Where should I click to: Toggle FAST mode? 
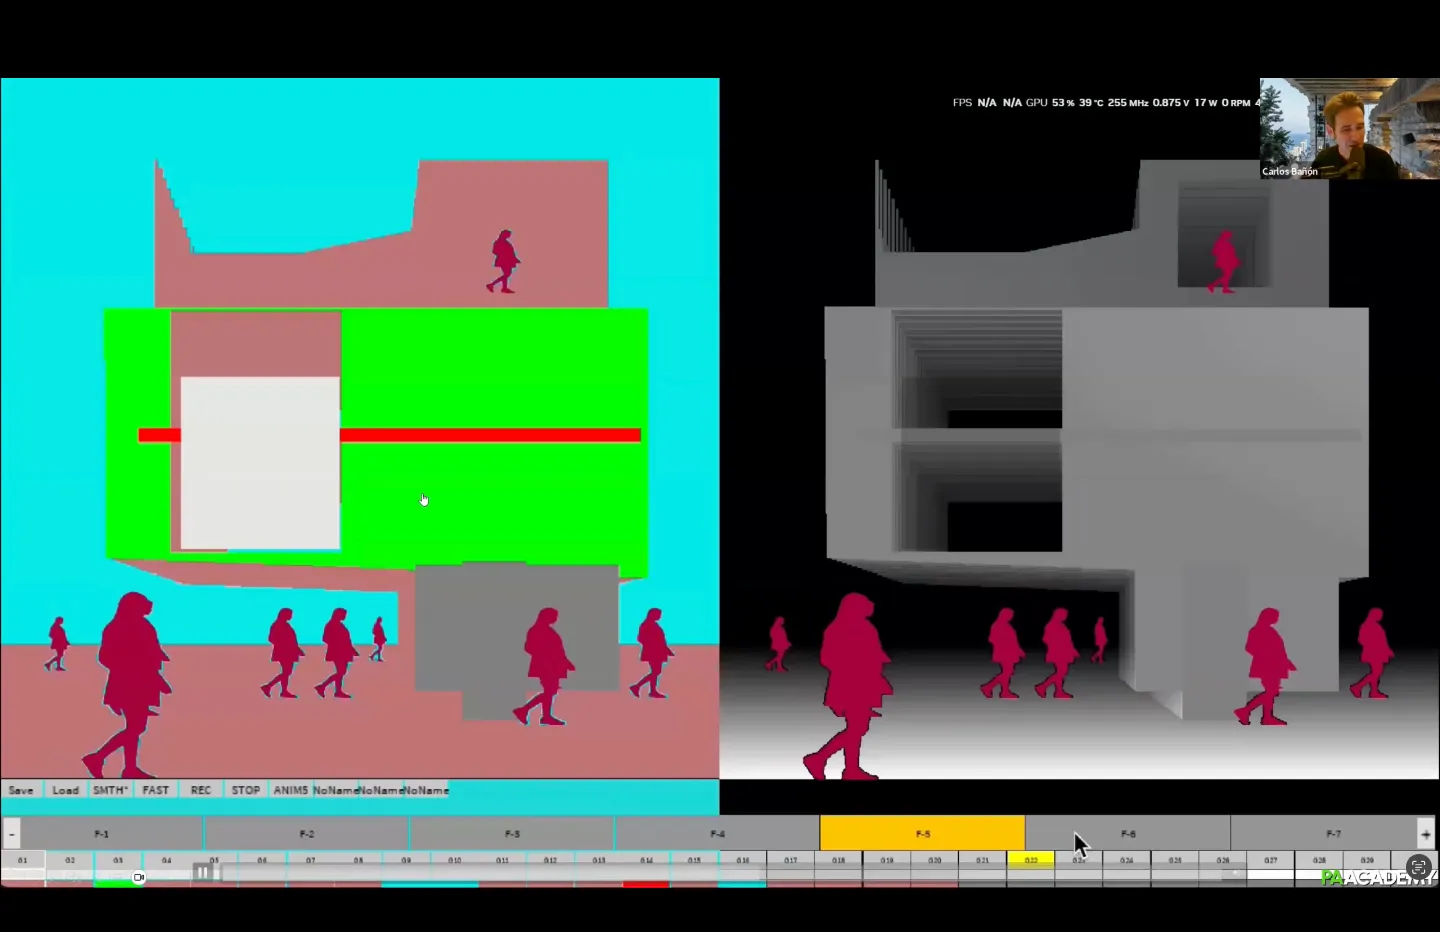pos(155,790)
